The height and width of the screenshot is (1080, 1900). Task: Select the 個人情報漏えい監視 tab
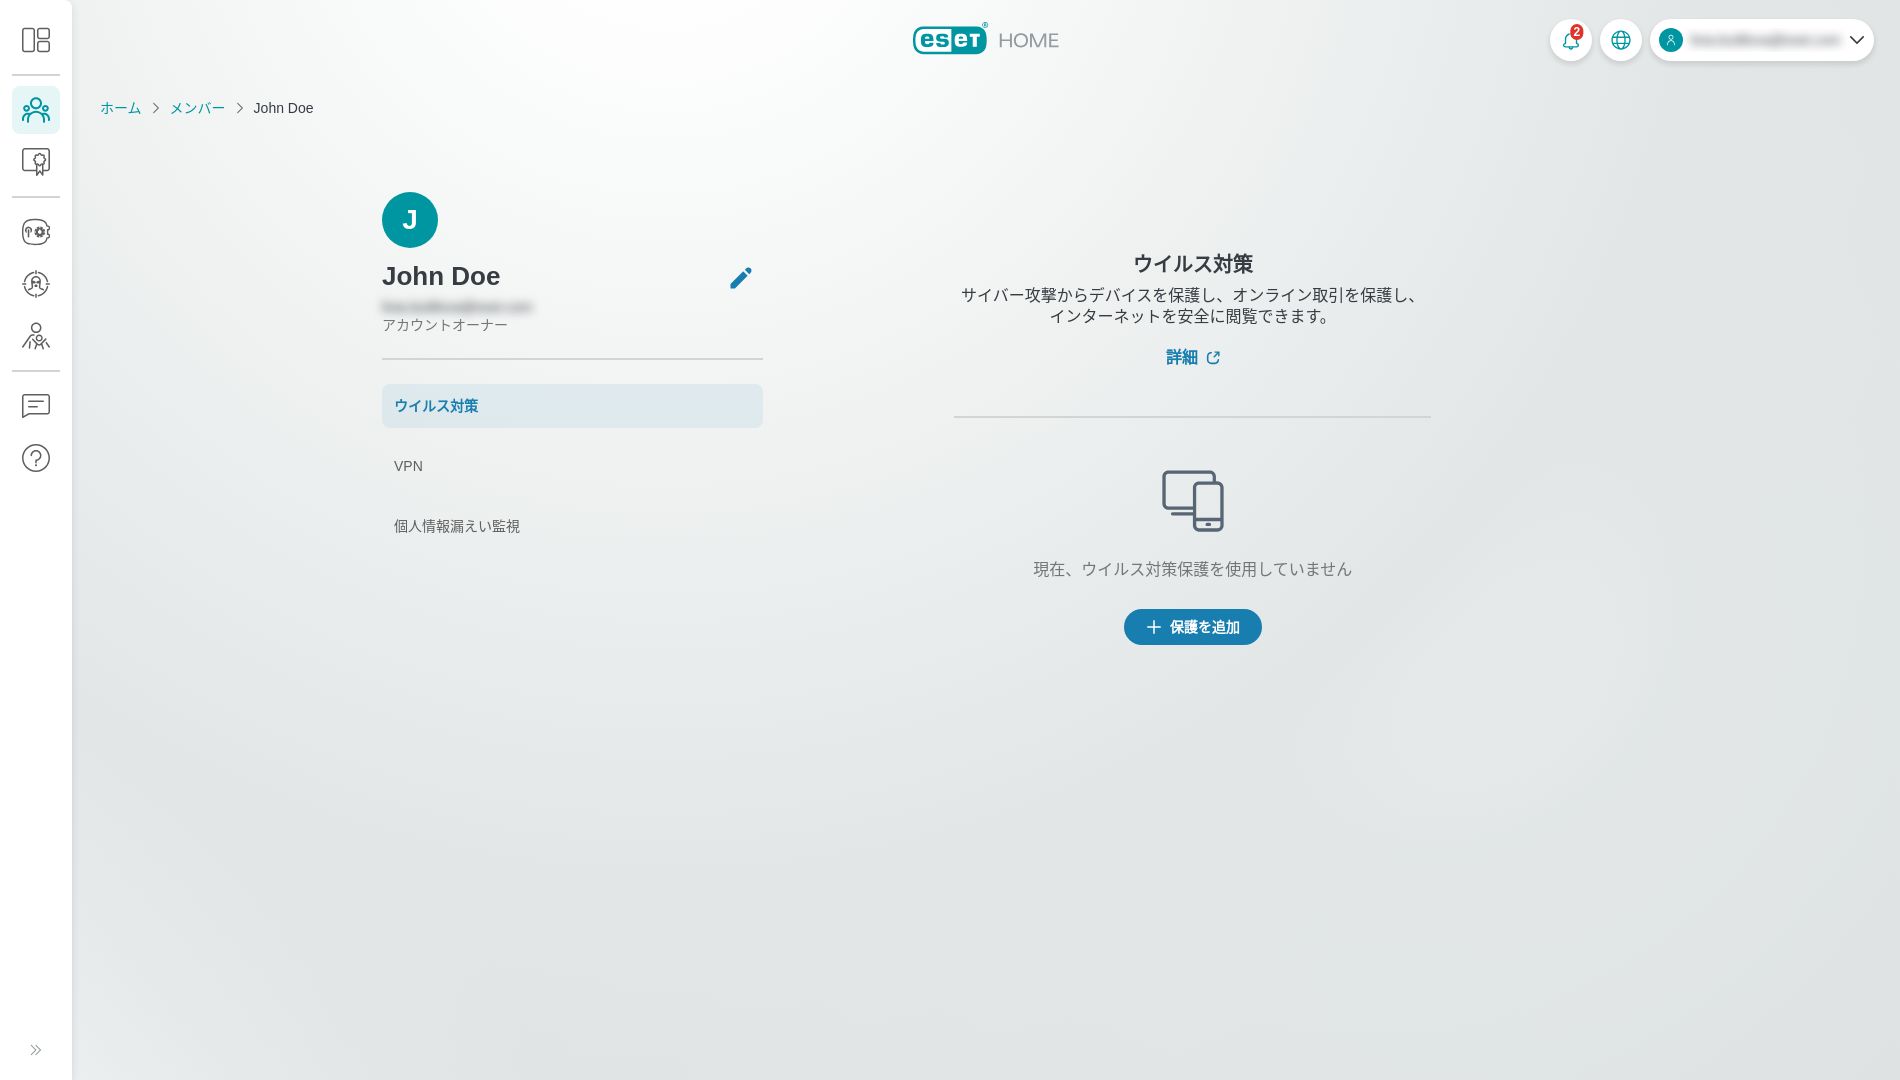click(x=572, y=526)
